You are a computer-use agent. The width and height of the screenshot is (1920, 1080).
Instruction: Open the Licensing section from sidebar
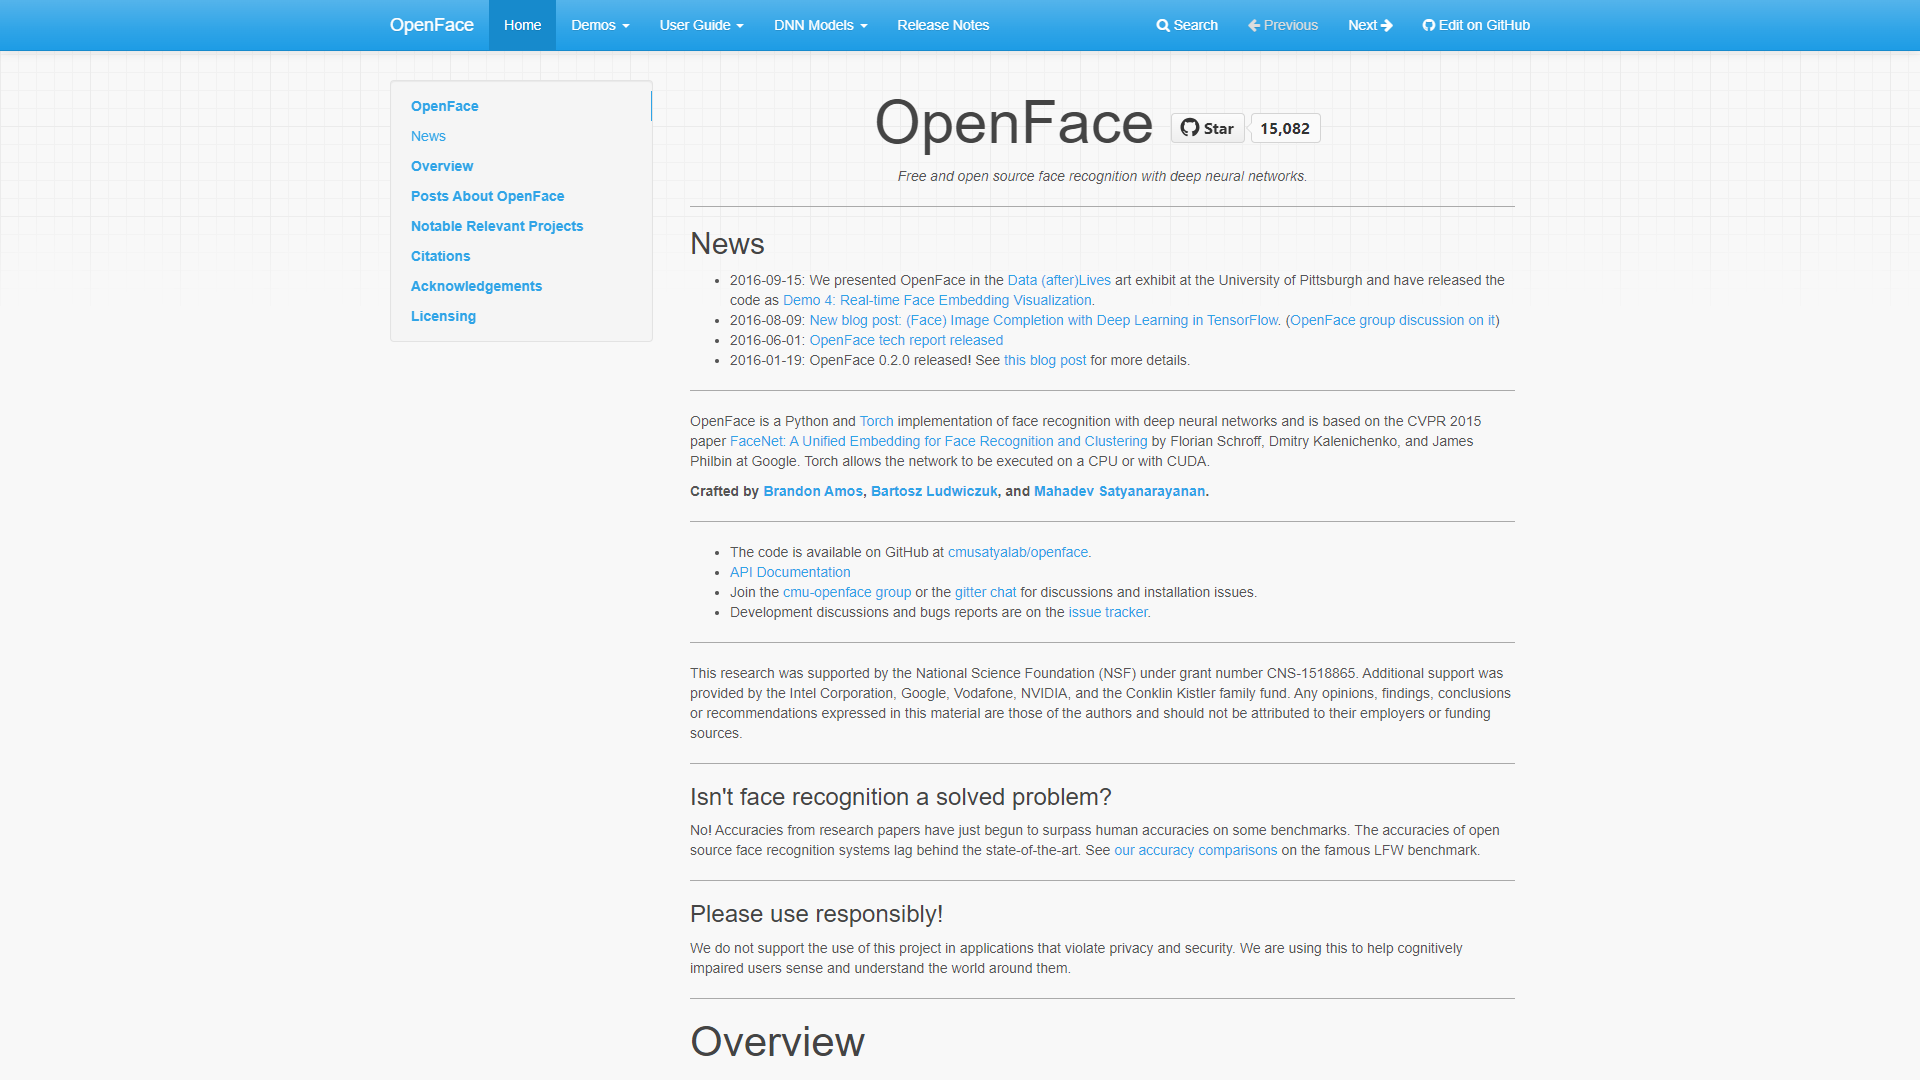click(443, 316)
